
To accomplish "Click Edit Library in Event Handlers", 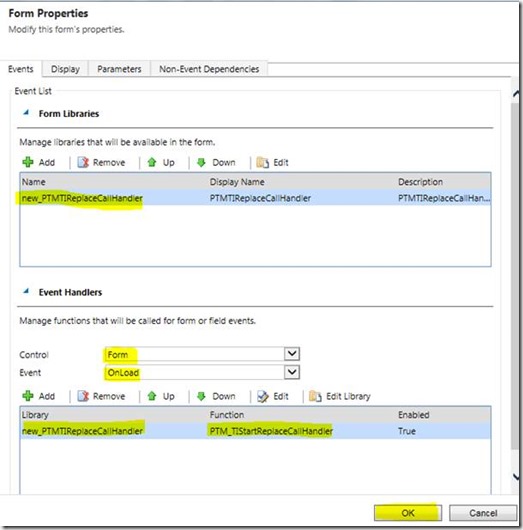I will (x=340, y=396).
